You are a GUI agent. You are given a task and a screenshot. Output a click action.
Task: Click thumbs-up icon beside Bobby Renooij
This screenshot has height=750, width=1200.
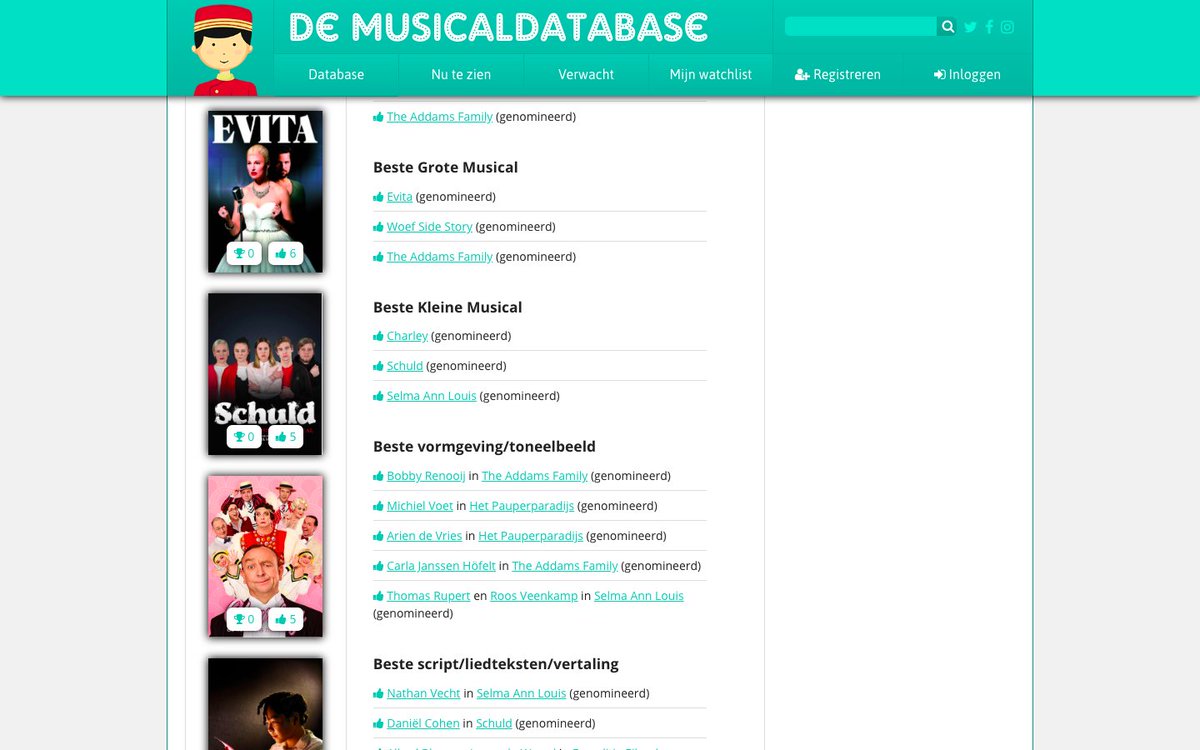pos(379,476)
